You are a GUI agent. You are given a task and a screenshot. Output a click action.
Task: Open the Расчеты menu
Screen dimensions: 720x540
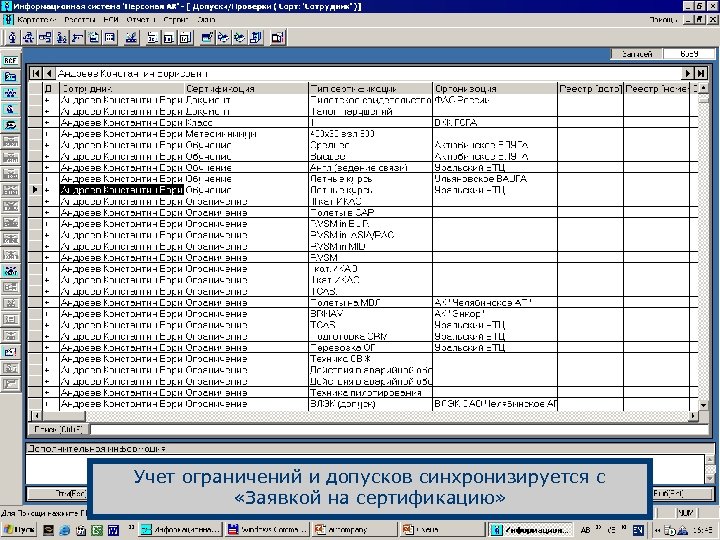pos(79,20)
